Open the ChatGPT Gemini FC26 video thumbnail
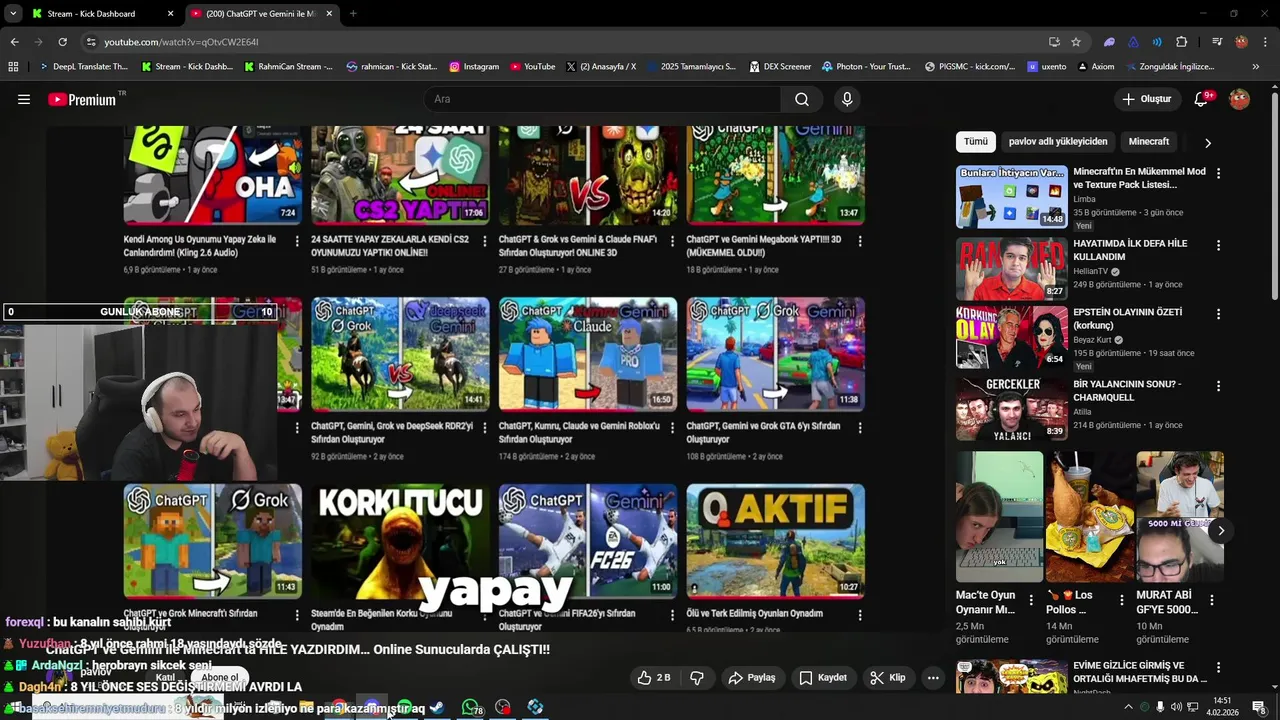Screen dimensions: 1280x720 click(588, 541)
